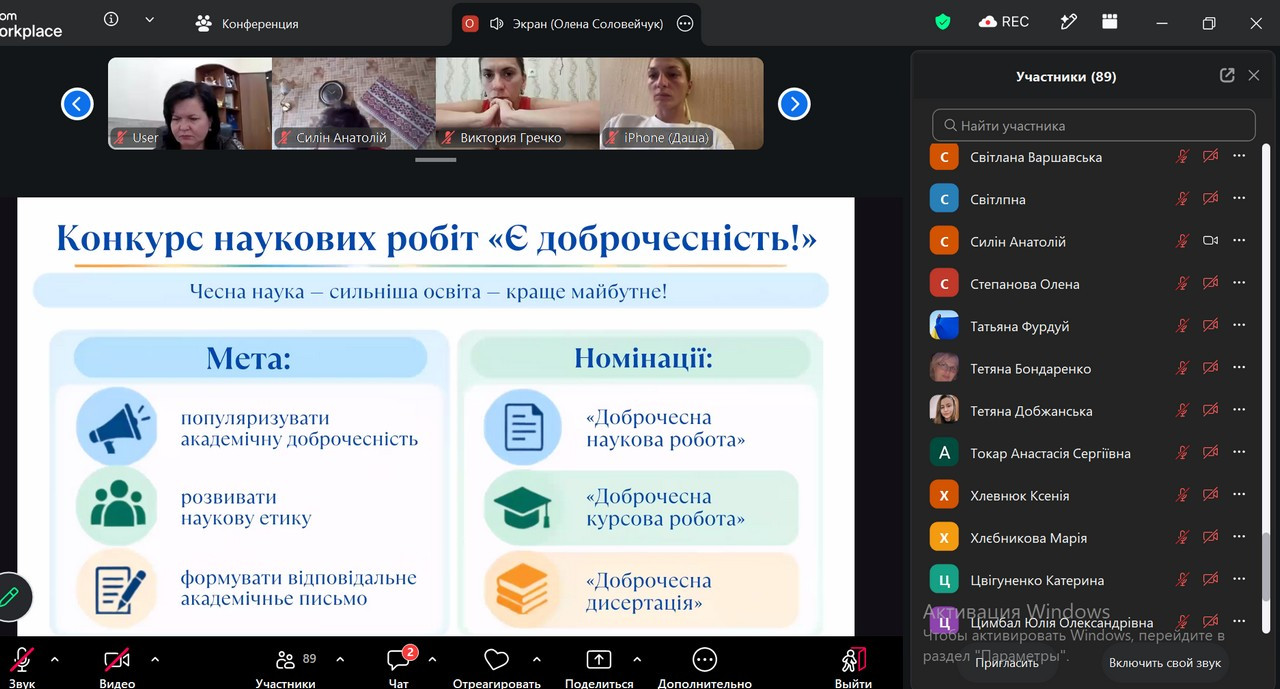Image resolution: width=1280 pixels, height=689 pixels.
Task: Switch to the Конференция tab
Action: [247, 23]
